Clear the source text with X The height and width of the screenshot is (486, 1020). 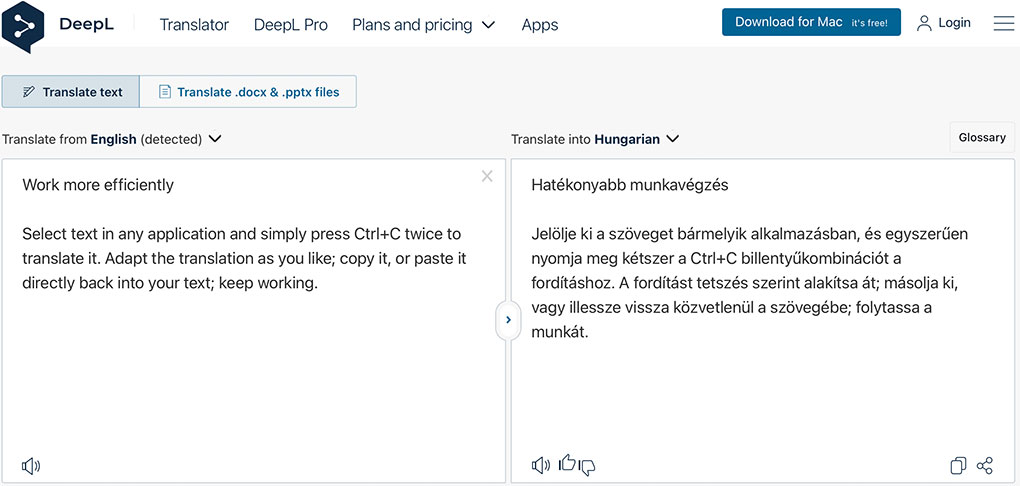[x=487, y=176]
